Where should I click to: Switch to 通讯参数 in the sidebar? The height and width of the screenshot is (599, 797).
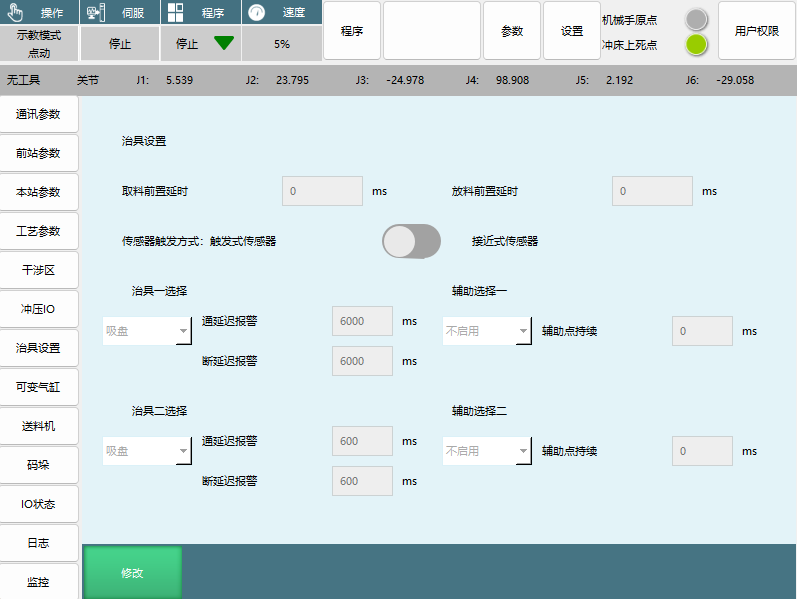[x=39, y=114]
